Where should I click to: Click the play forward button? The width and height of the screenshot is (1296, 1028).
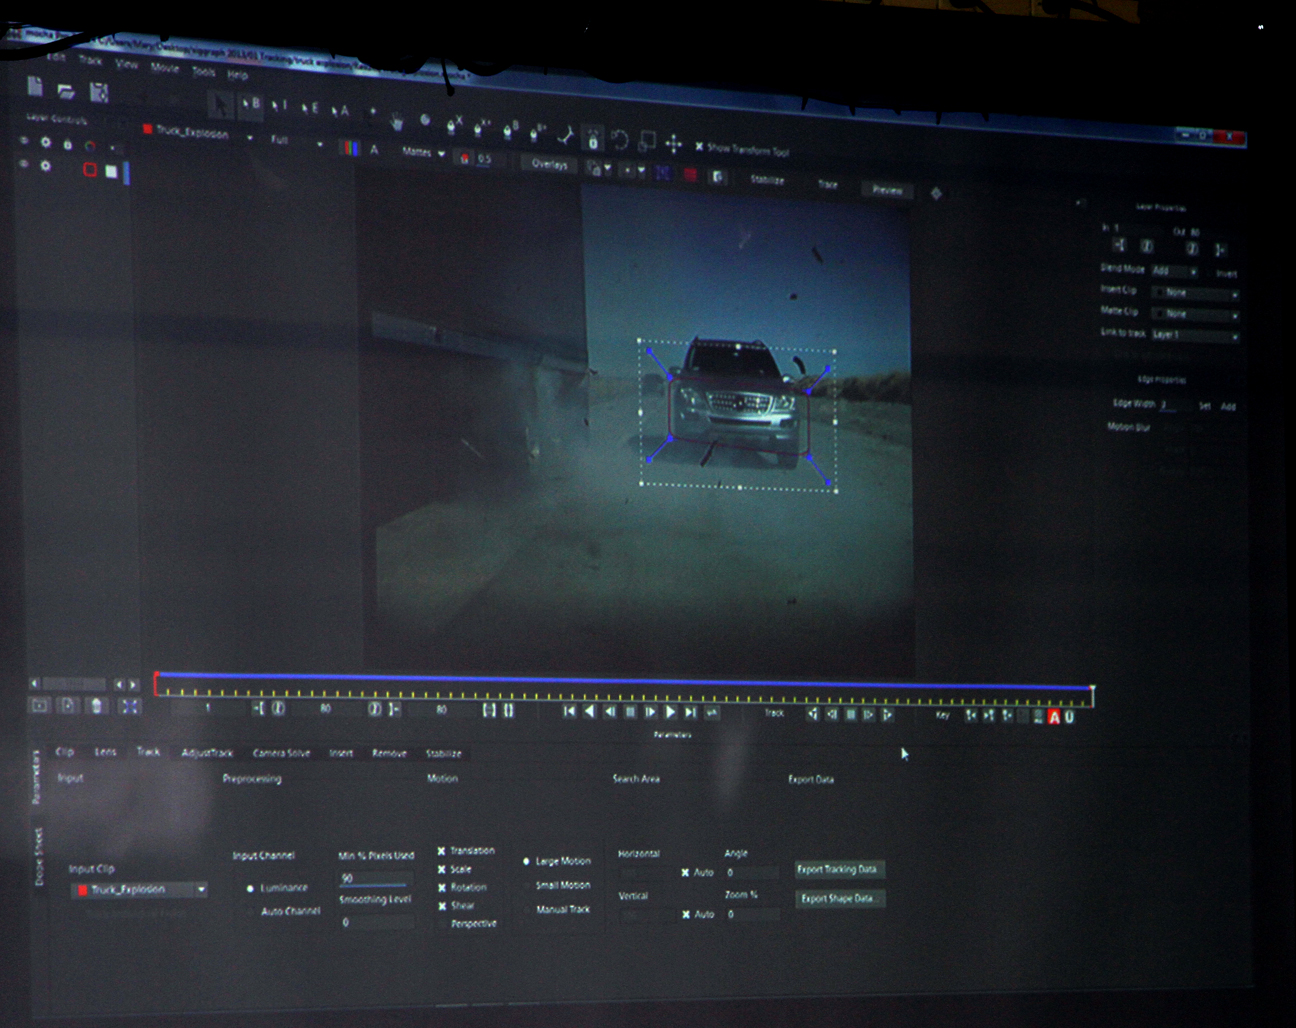coord(670,712)
